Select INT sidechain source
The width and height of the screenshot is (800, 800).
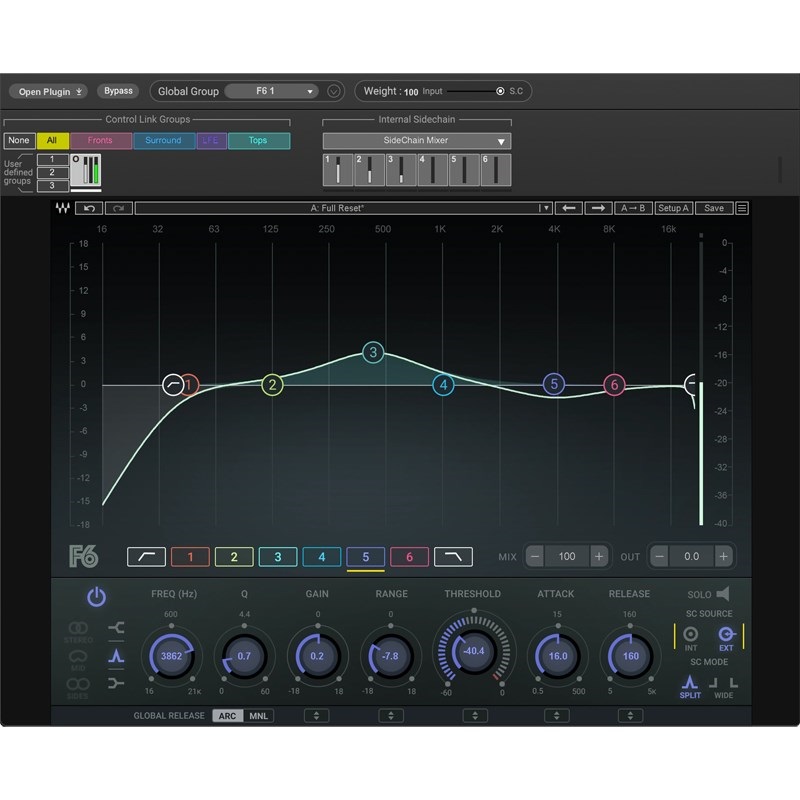pos(690,638)
